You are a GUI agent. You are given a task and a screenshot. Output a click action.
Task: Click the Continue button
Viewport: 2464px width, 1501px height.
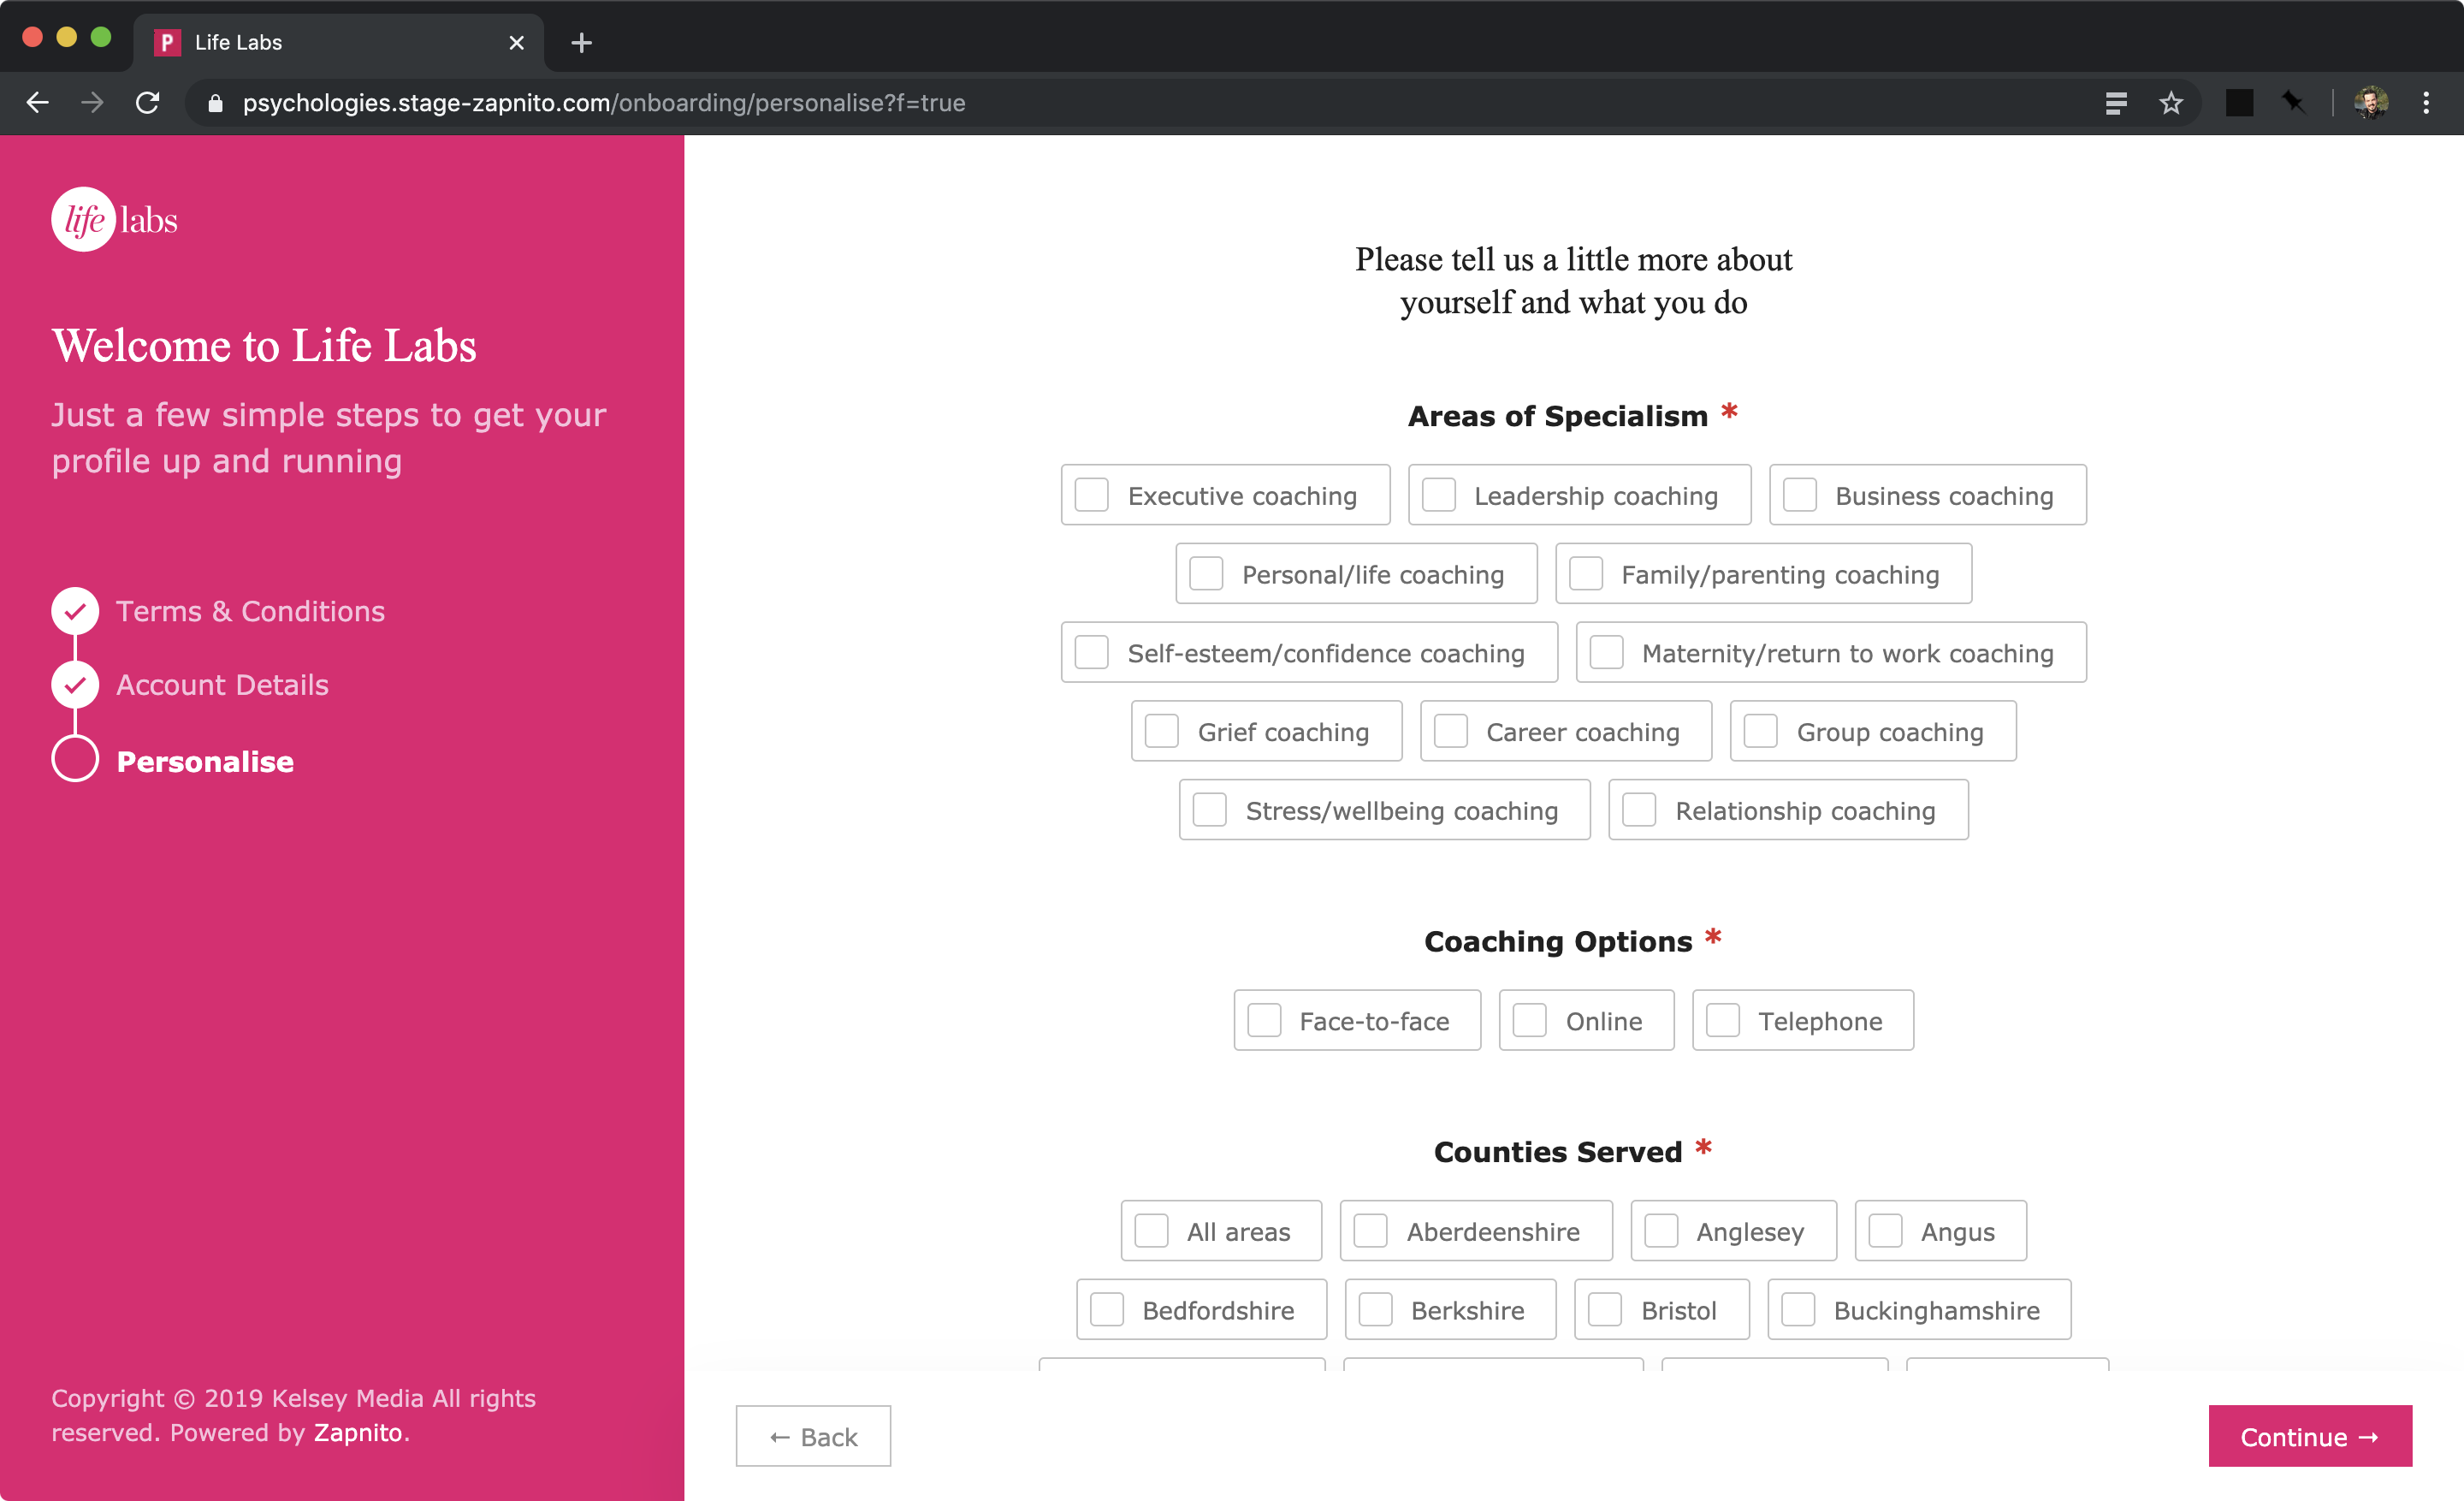point(2310,1436)
